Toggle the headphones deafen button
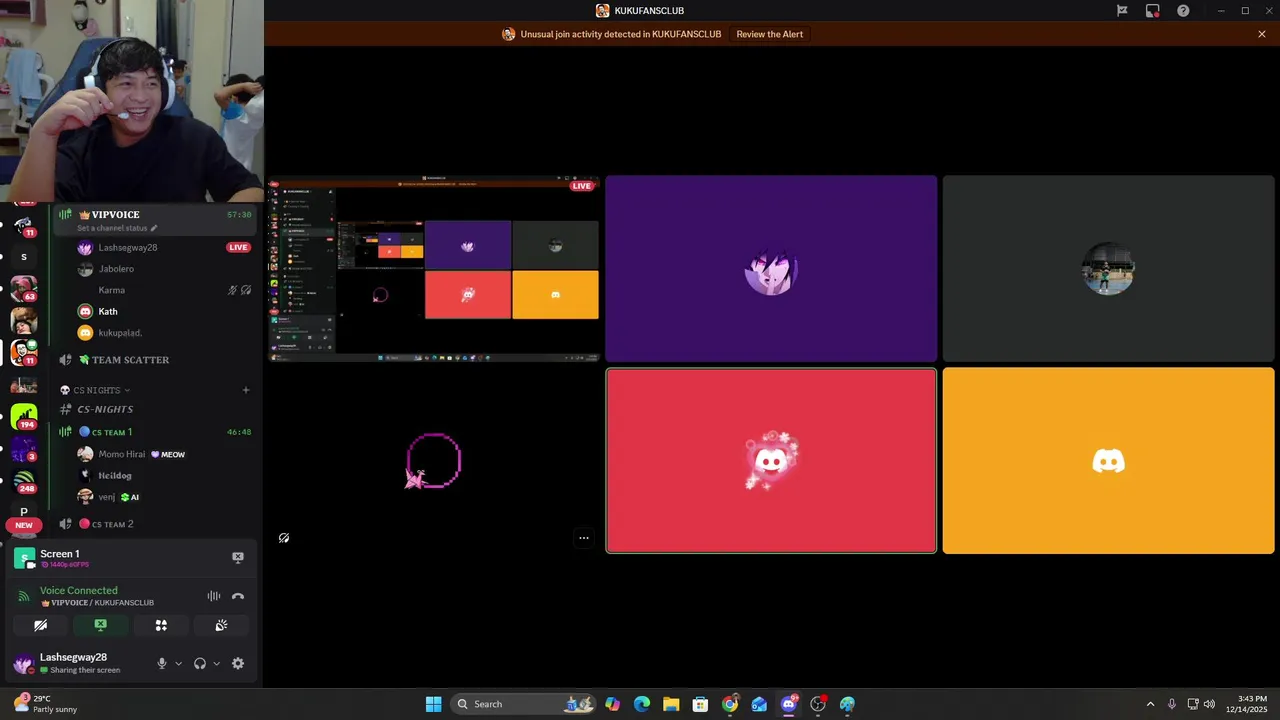Screen dimensions: 1280x720 click(200, 663)
